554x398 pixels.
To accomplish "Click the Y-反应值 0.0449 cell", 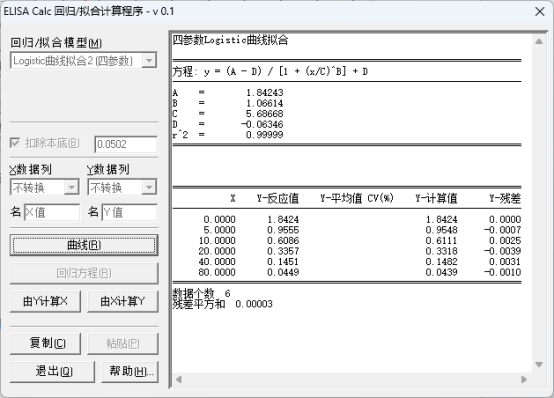I will tap(283, 273).
